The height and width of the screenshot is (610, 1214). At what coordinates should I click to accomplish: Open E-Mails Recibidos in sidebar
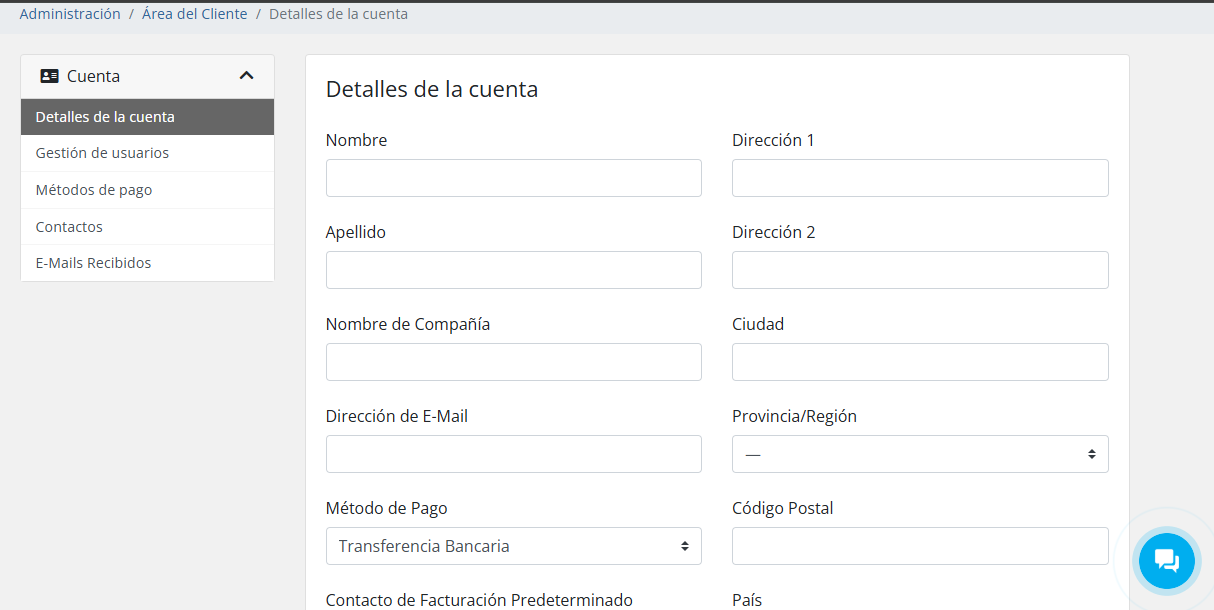93,263
